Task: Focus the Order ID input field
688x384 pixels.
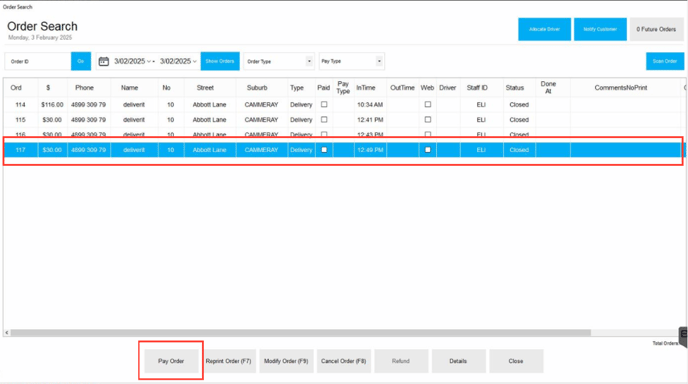Action: coord(38,61)
